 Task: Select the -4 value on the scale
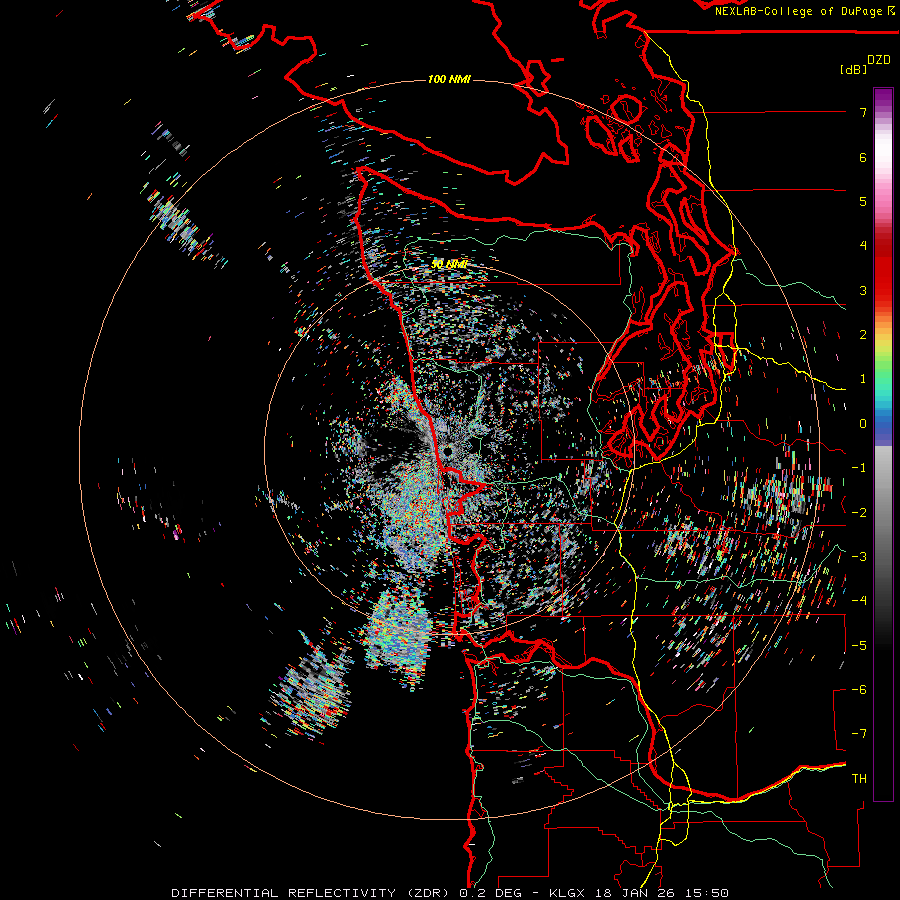(x=859, y=601)
